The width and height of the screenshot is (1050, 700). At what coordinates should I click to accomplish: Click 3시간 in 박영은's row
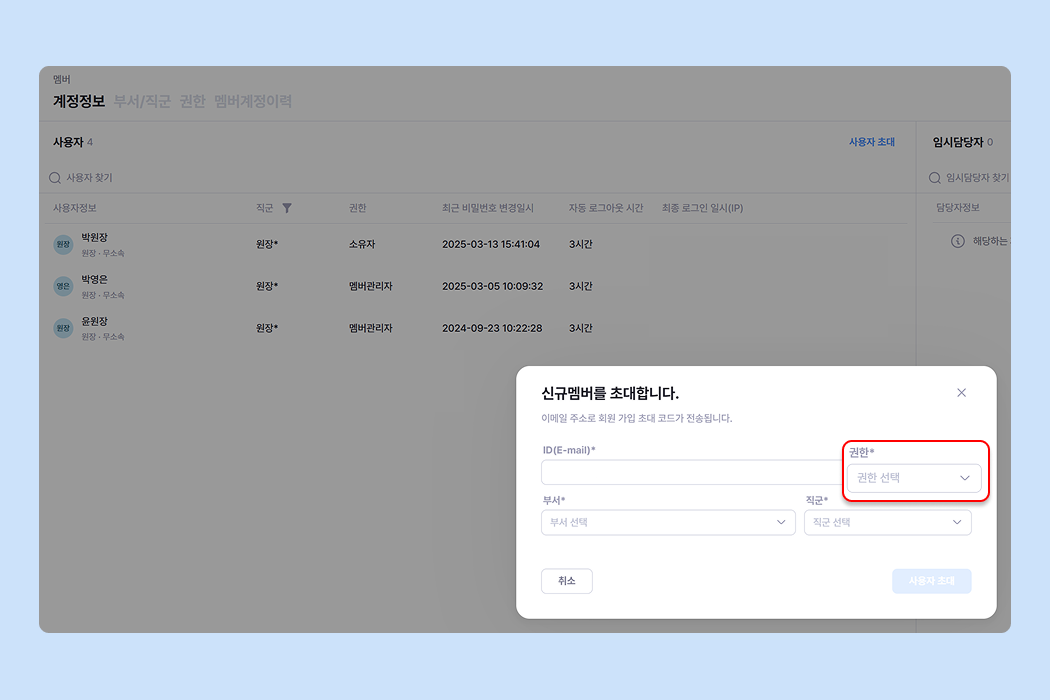pyautogui.click(x=581, y=286)
